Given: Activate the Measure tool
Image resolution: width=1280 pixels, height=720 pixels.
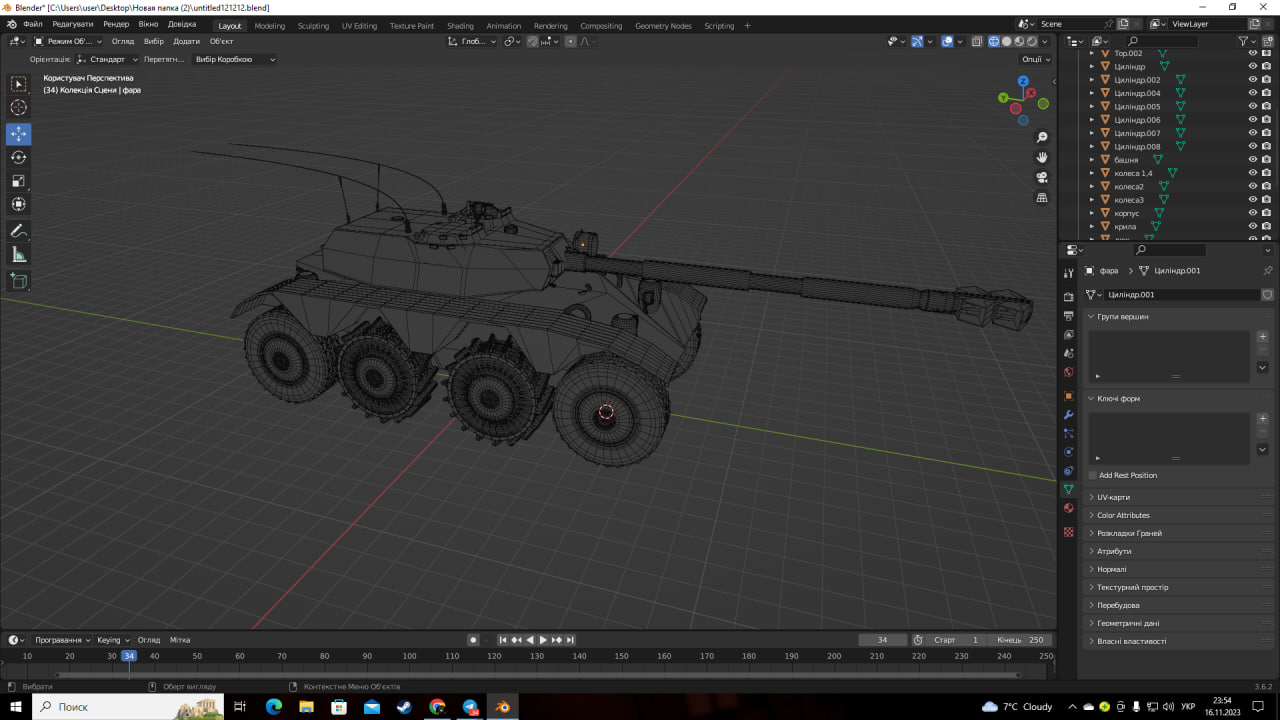Looking at the screenshot, I should [x=19, y=255].
